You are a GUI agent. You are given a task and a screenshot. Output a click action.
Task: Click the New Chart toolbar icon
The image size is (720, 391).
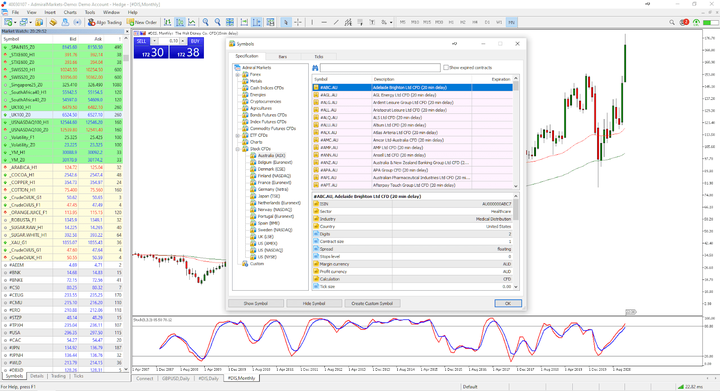point(8,22)
